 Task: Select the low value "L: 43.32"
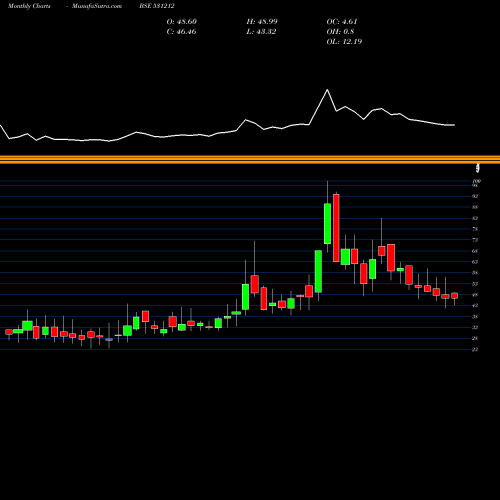(x=261, y=32)
